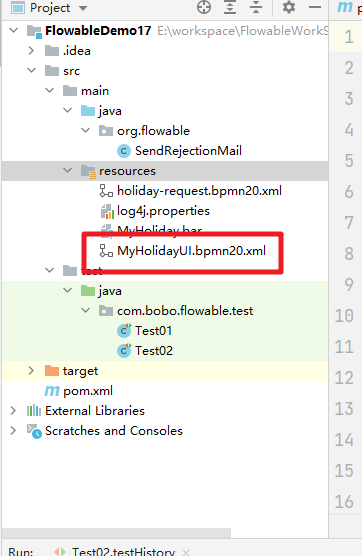
Task: Click the holiday-request BPMN file icon
Action: (x=106, y=191)
